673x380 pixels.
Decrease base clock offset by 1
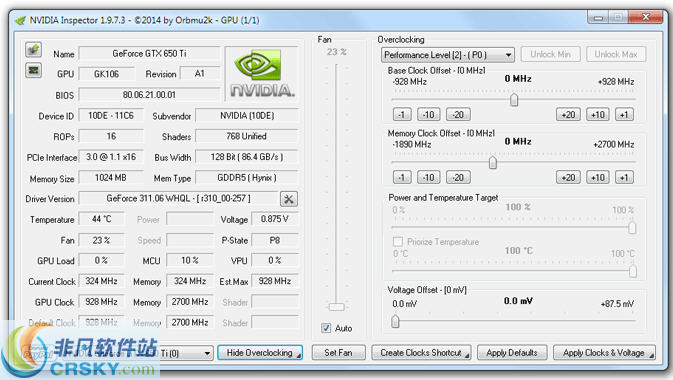[x=402, y=115]
